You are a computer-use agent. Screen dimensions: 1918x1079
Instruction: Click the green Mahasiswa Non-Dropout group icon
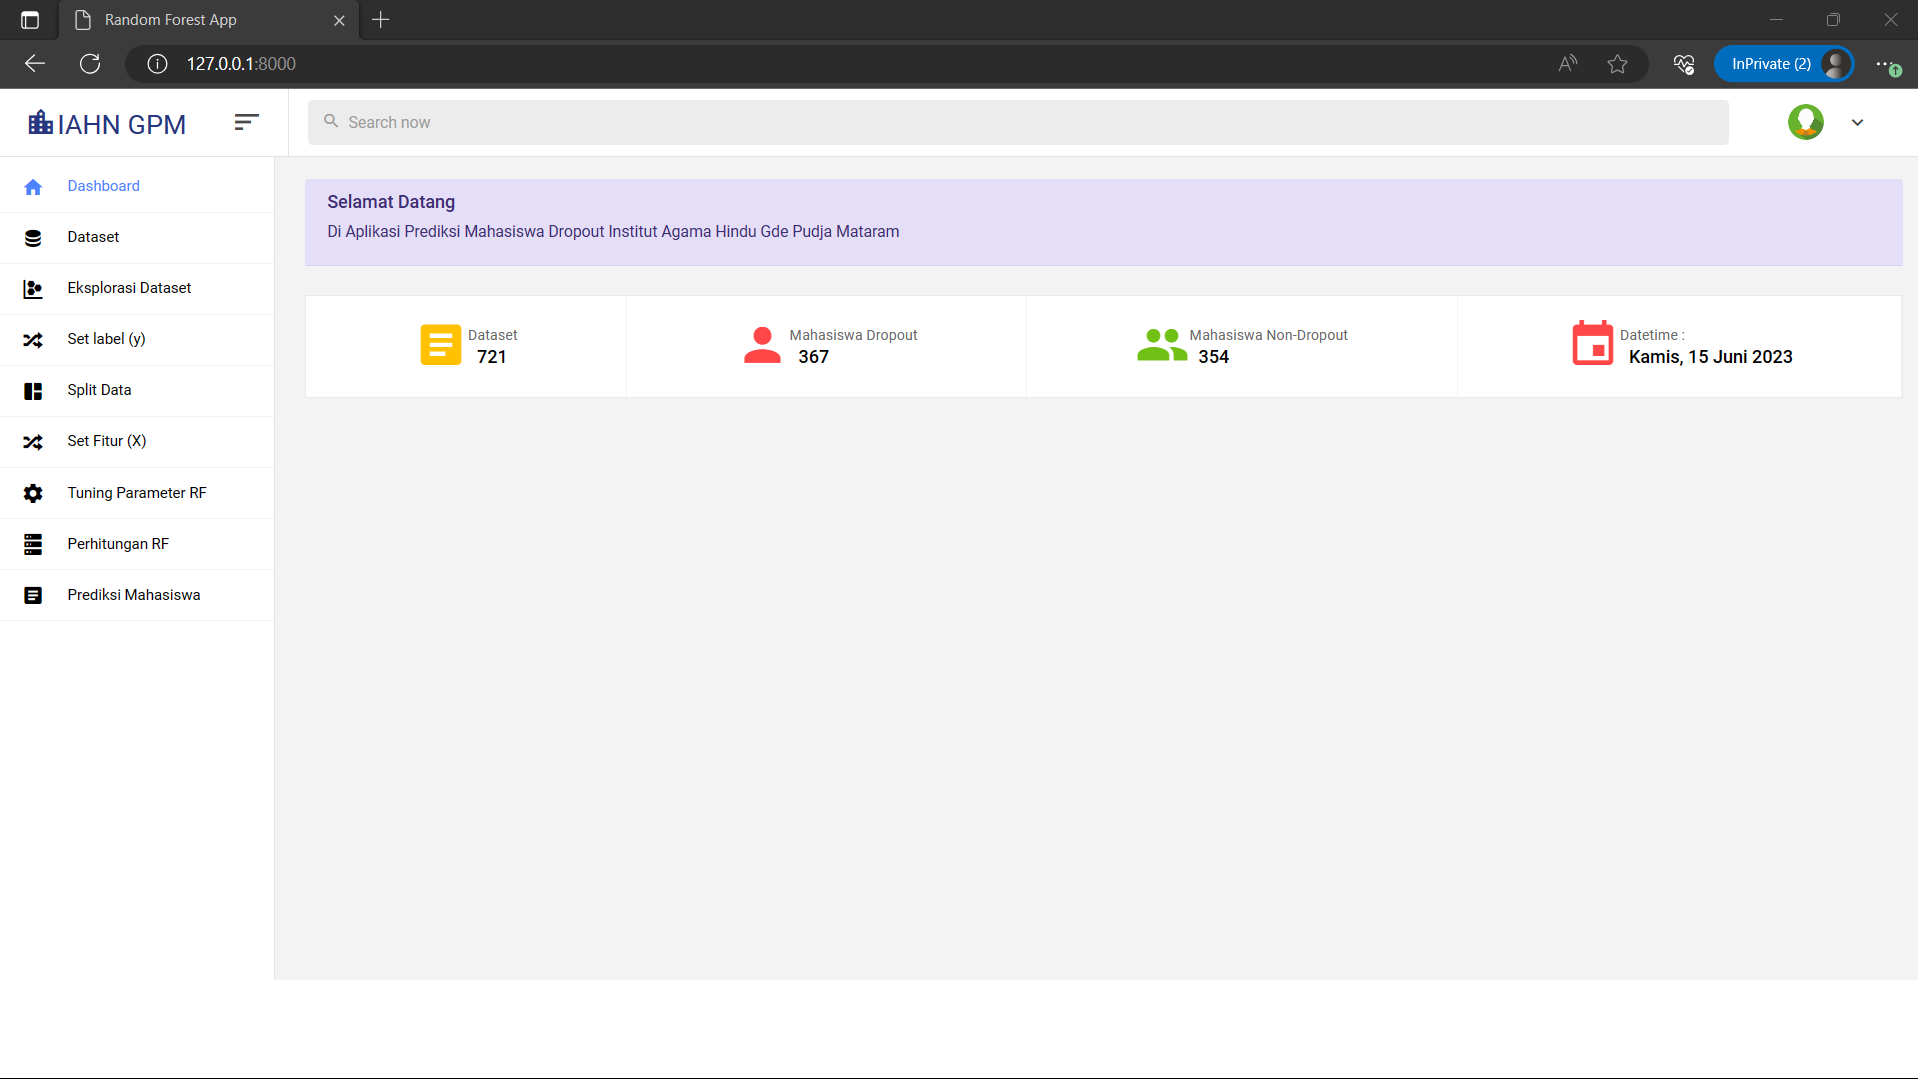[x=1161, y=345]
